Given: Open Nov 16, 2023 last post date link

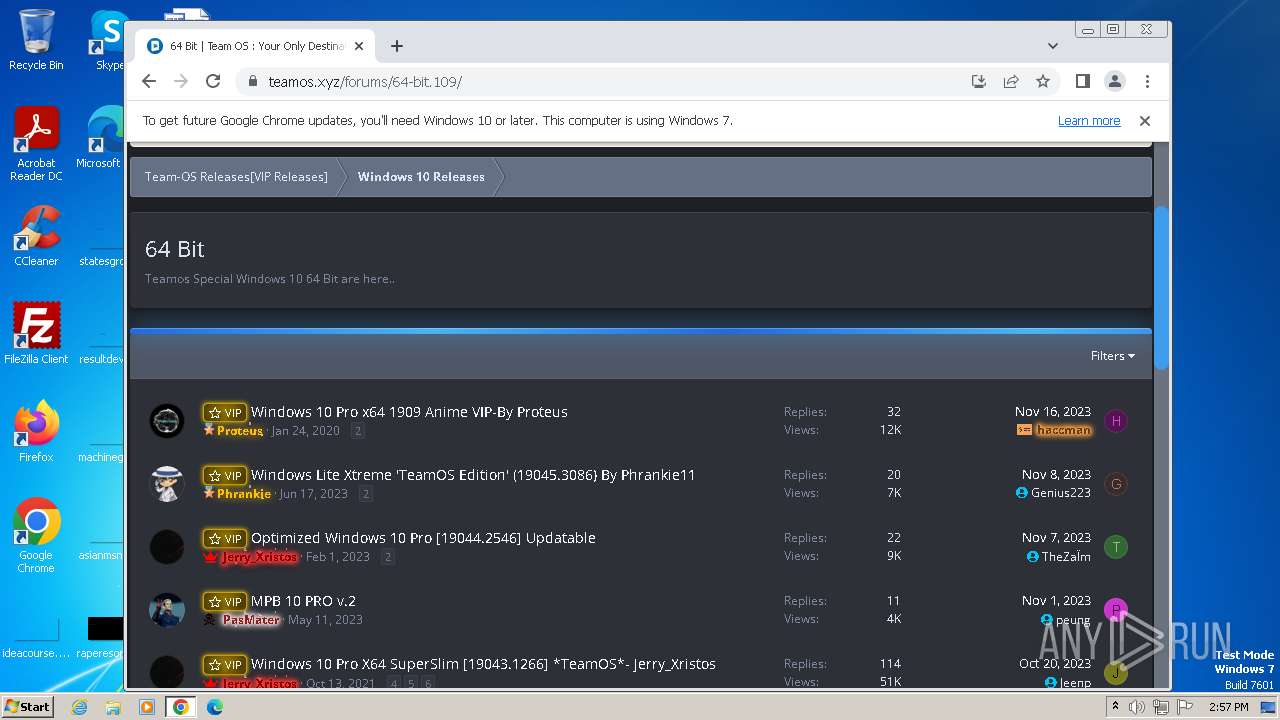Looking at the screenshot, I should pyautogui.click(x=1053, y=412).
